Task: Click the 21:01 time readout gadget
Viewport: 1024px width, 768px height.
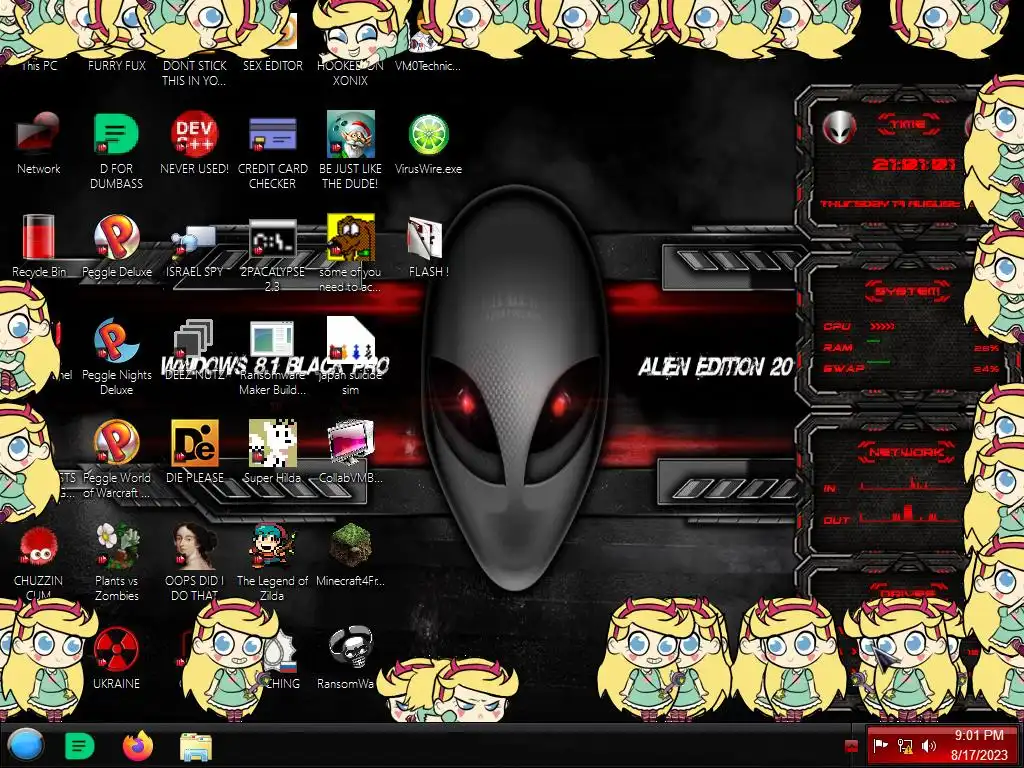Action: 914,164
